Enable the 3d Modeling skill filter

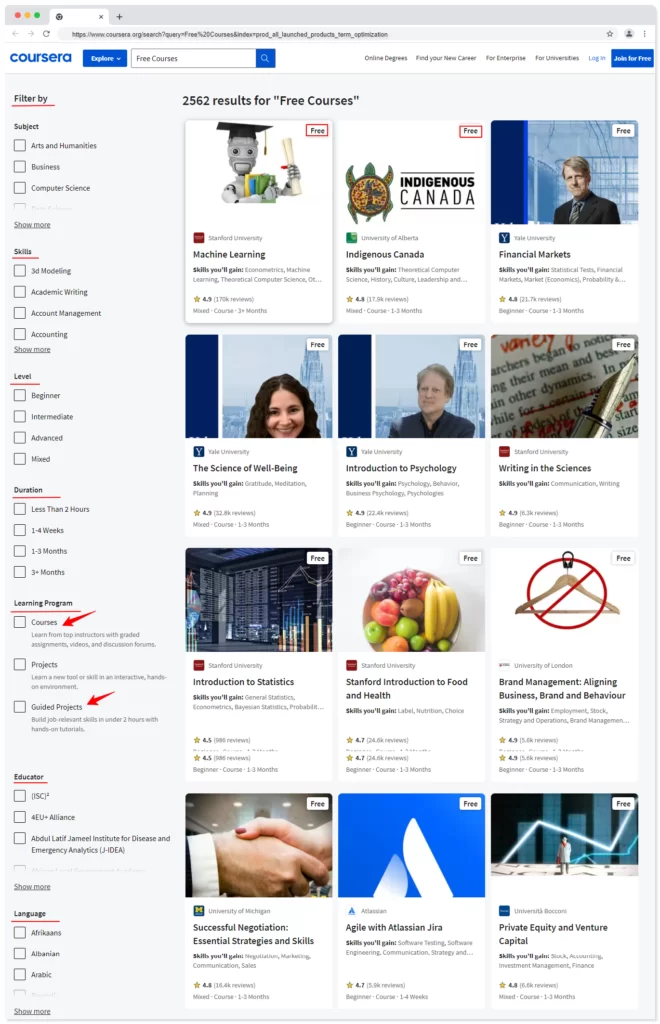point(20,270)
